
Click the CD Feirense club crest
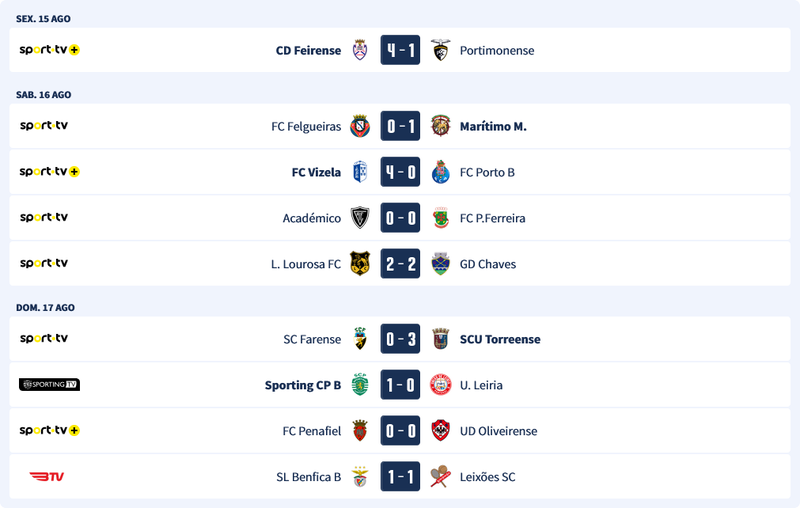pyautogui.click(x=360, y=50)
